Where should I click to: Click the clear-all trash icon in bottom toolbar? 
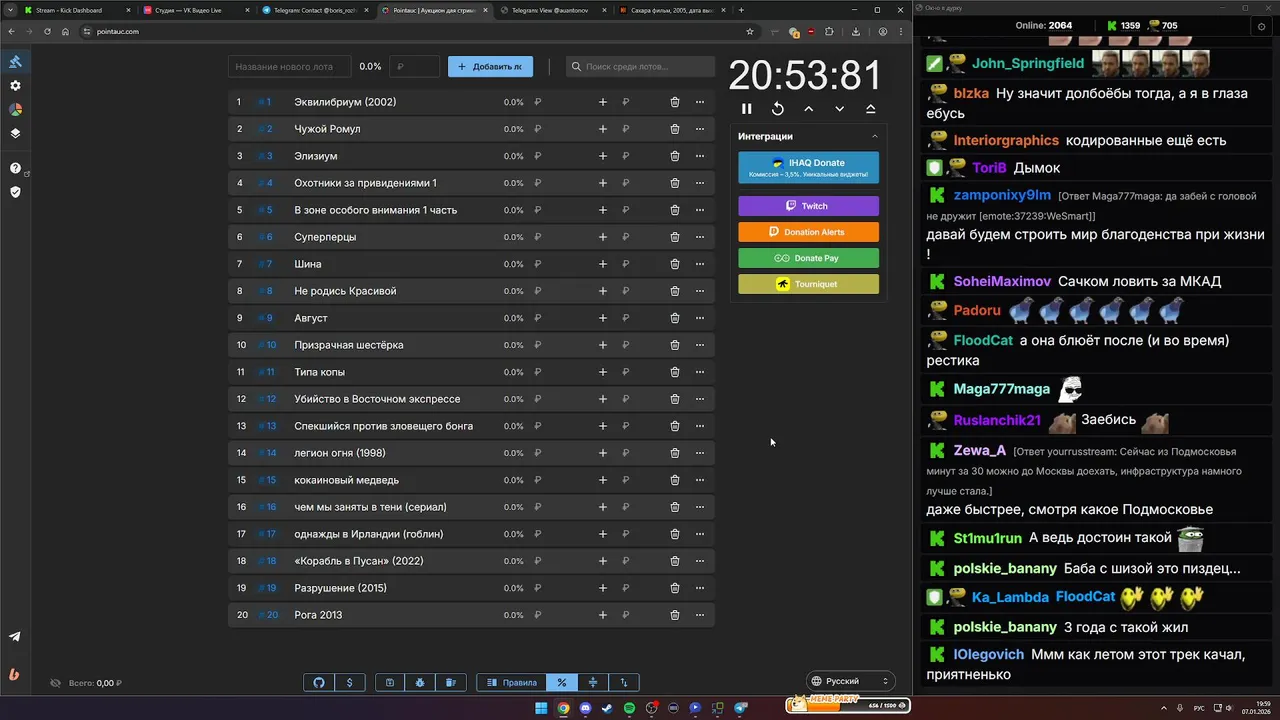tap(450, 682)
